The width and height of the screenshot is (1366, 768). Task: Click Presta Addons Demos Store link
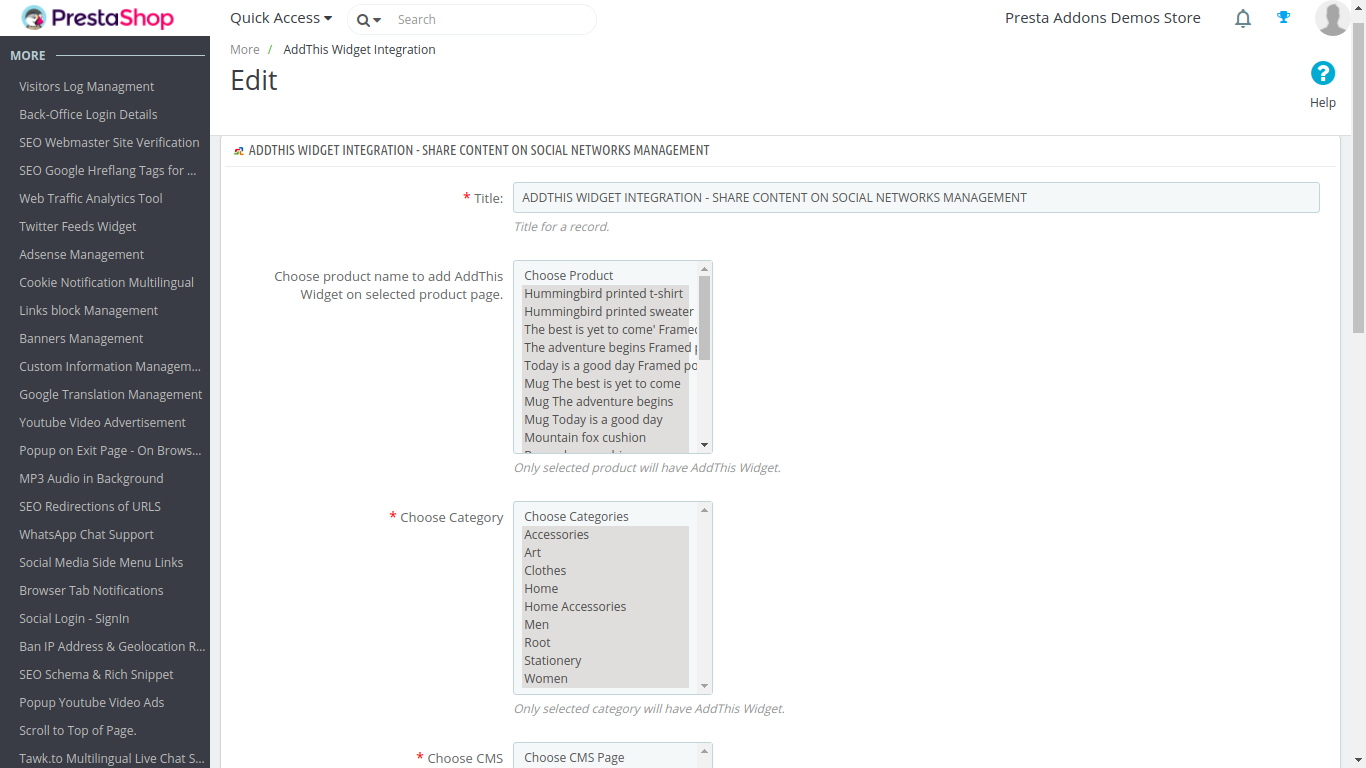coord(1103,18)
